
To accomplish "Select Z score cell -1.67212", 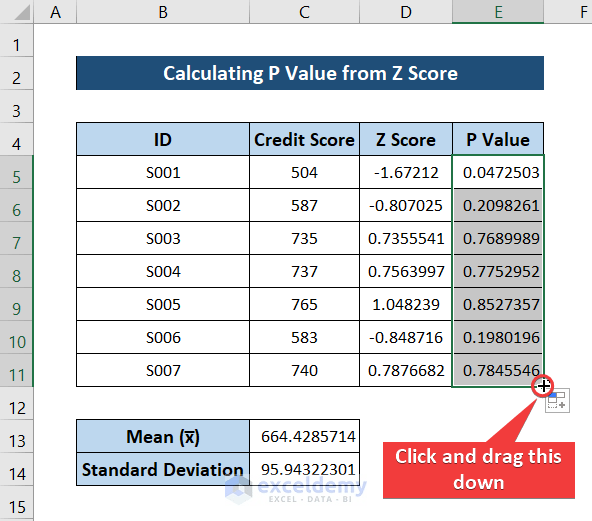I will (x=406, y=173).
